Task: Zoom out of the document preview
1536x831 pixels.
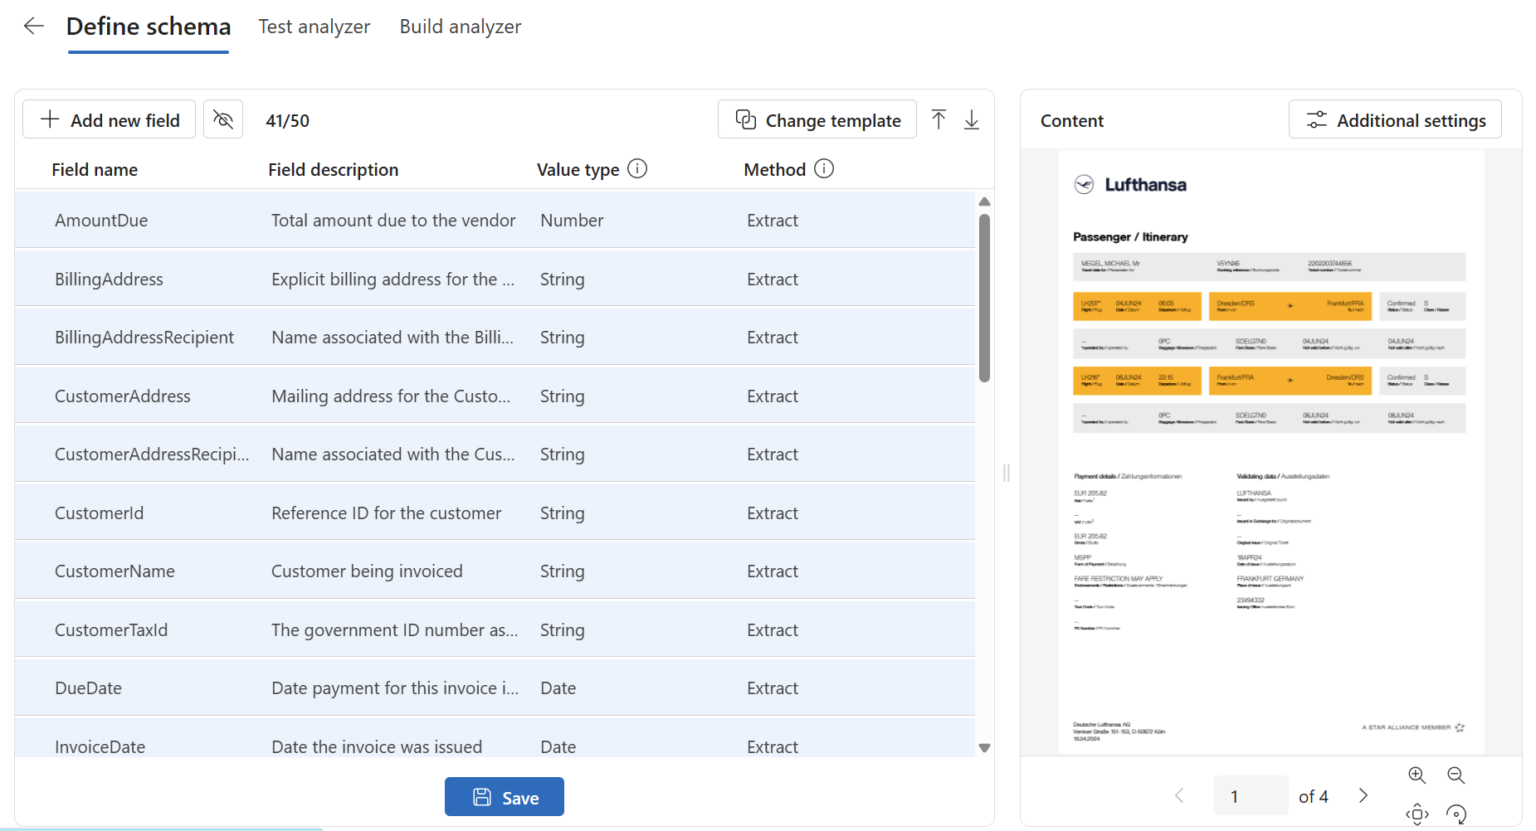Action: click(x=1456, y=775)
